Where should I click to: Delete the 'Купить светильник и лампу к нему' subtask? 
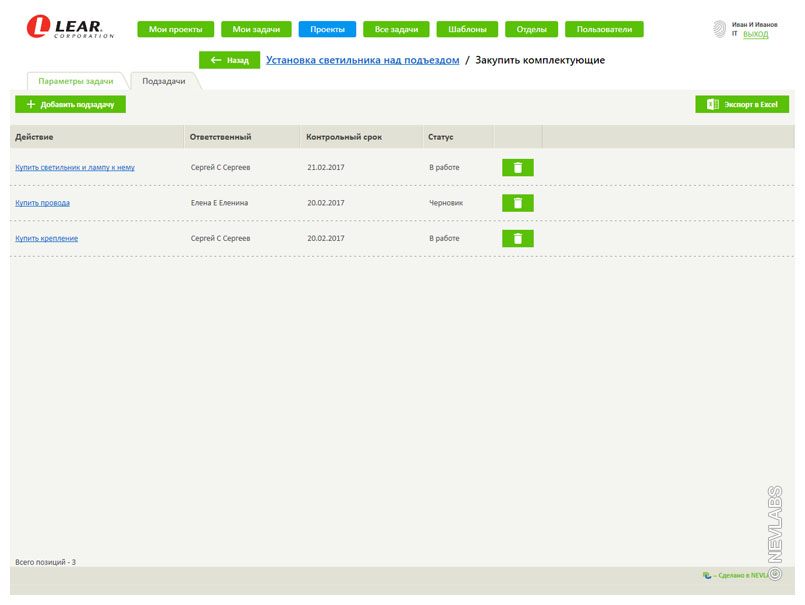[517, 168]
